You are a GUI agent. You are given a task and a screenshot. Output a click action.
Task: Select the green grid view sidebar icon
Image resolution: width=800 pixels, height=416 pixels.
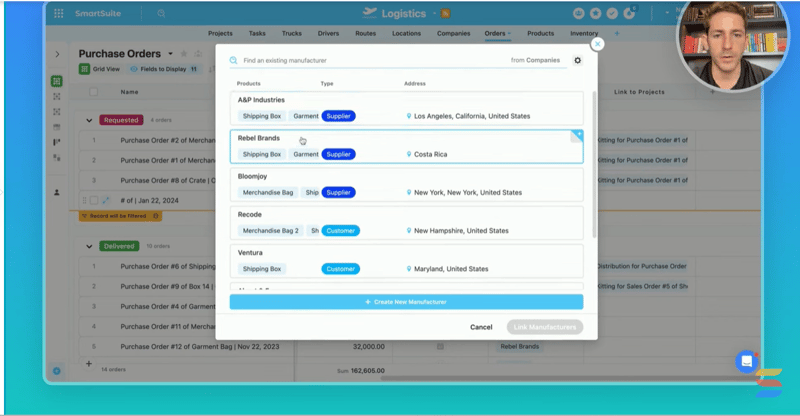pos(57,81)
